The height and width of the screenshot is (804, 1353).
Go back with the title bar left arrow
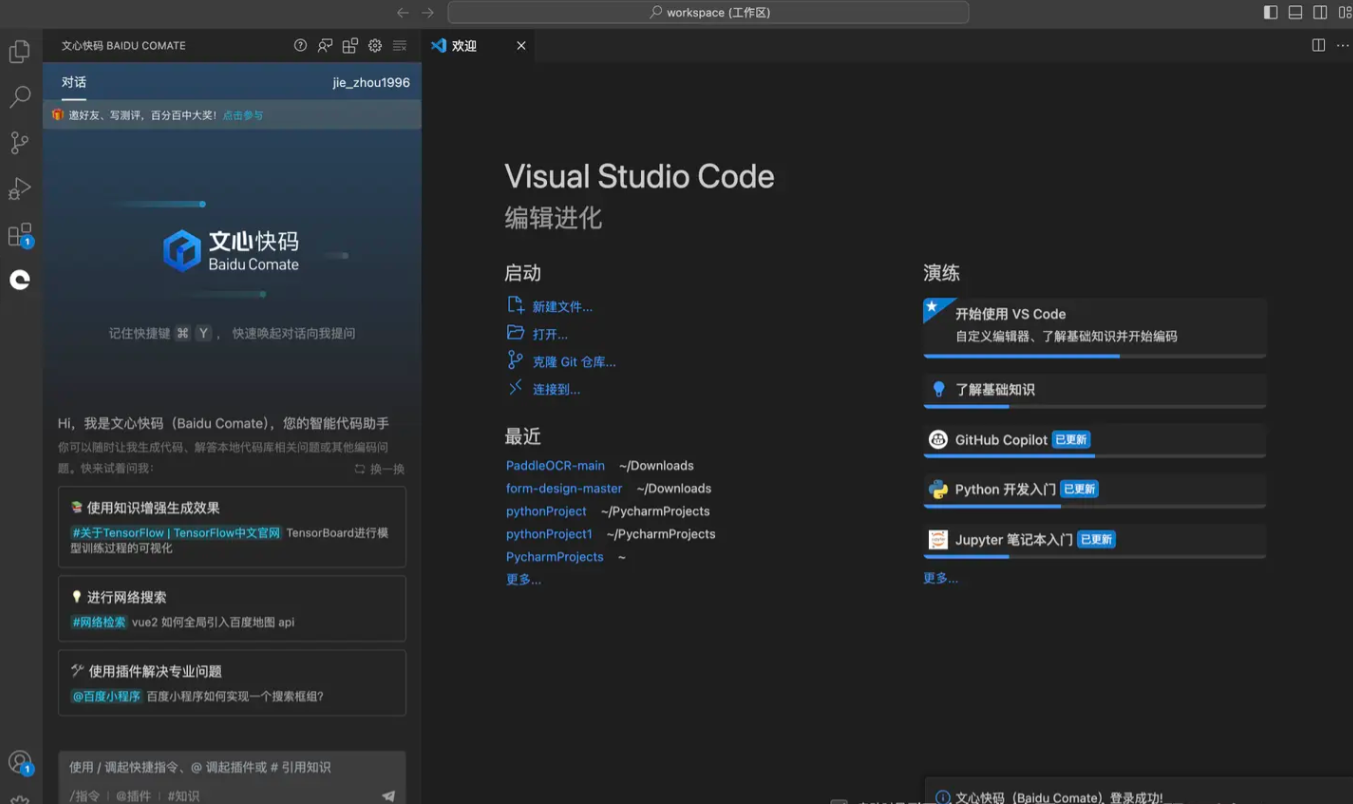click(x=403, y=13)
